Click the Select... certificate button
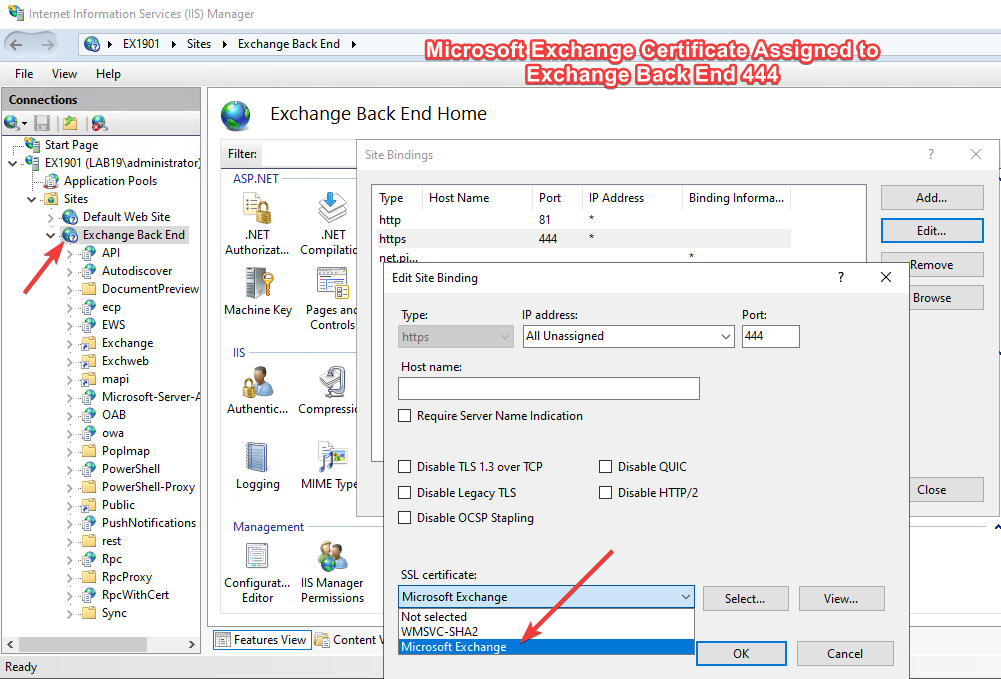 pos(745,599)
